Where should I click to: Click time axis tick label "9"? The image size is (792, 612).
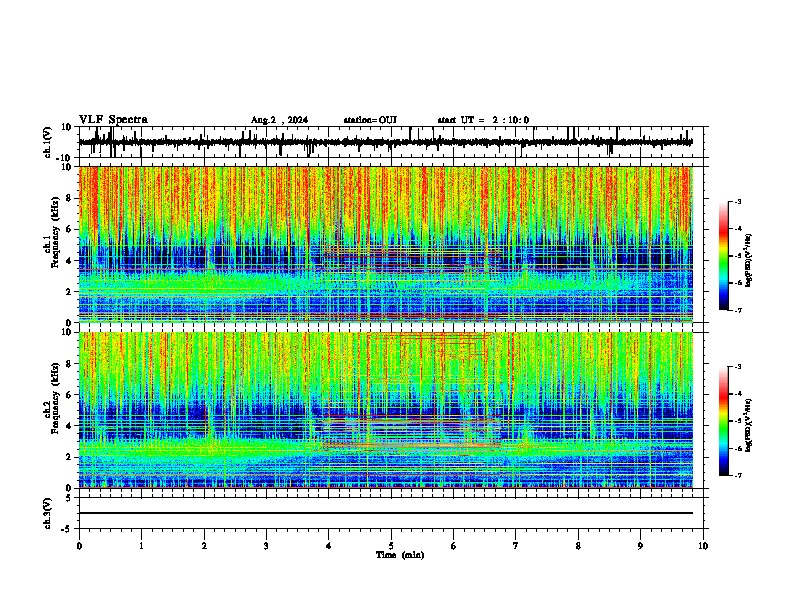tap(640, 546)
